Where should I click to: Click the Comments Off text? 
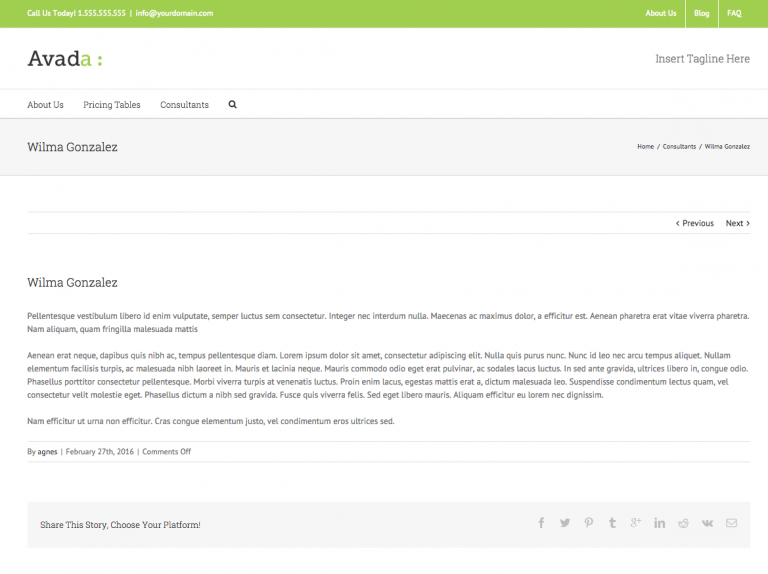click(167, 452)
